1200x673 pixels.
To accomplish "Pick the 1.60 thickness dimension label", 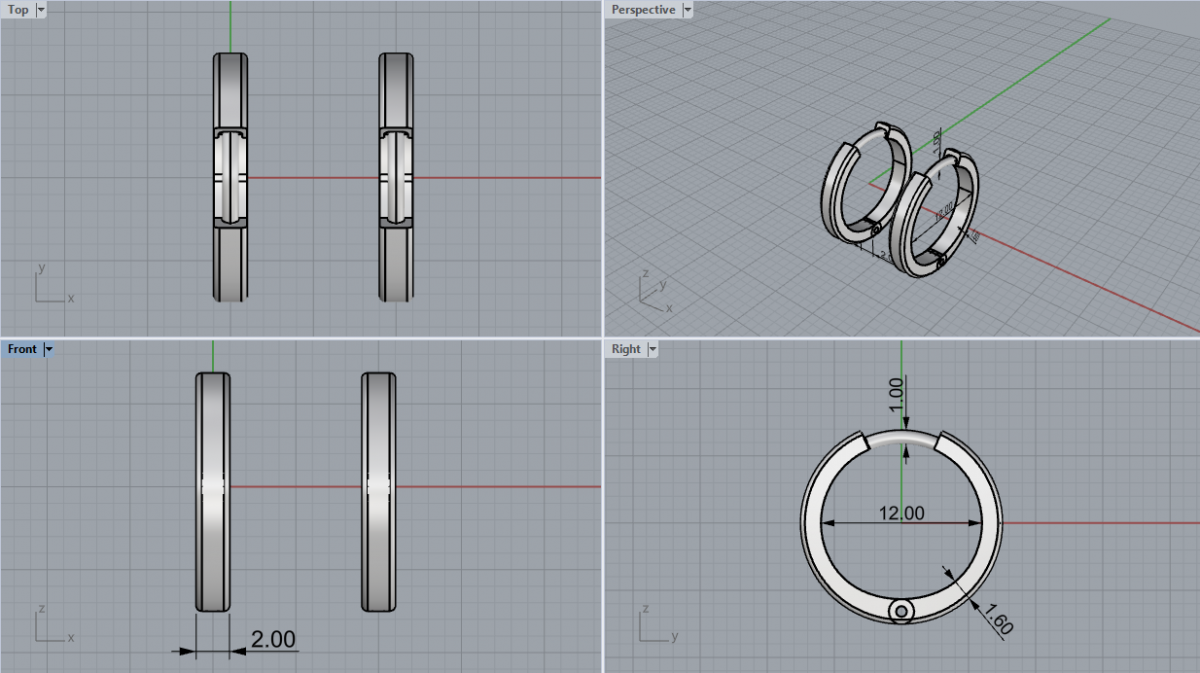I will 998,620.
